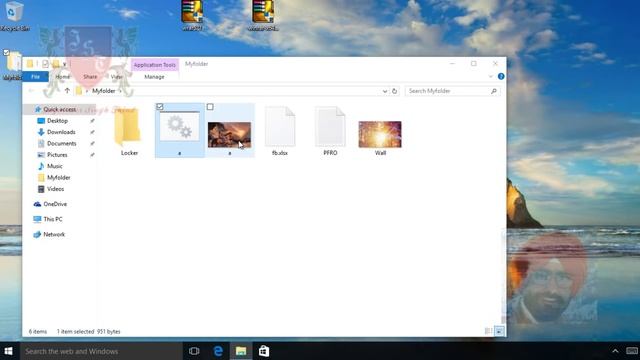Go back with the Back arrow
The width and height of the screenshot is (640, 360).
[x=32, y=91]
